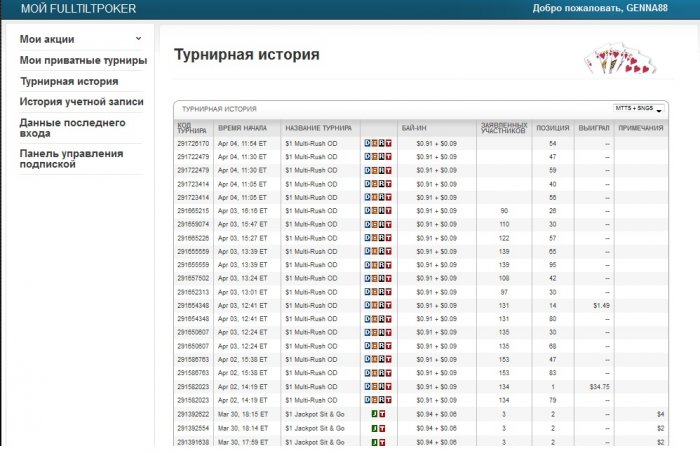This screenshot has width=700, height=453.
Task: Click orange tag icon in Apr 04, 11:54 row
Action: (375, 143)
